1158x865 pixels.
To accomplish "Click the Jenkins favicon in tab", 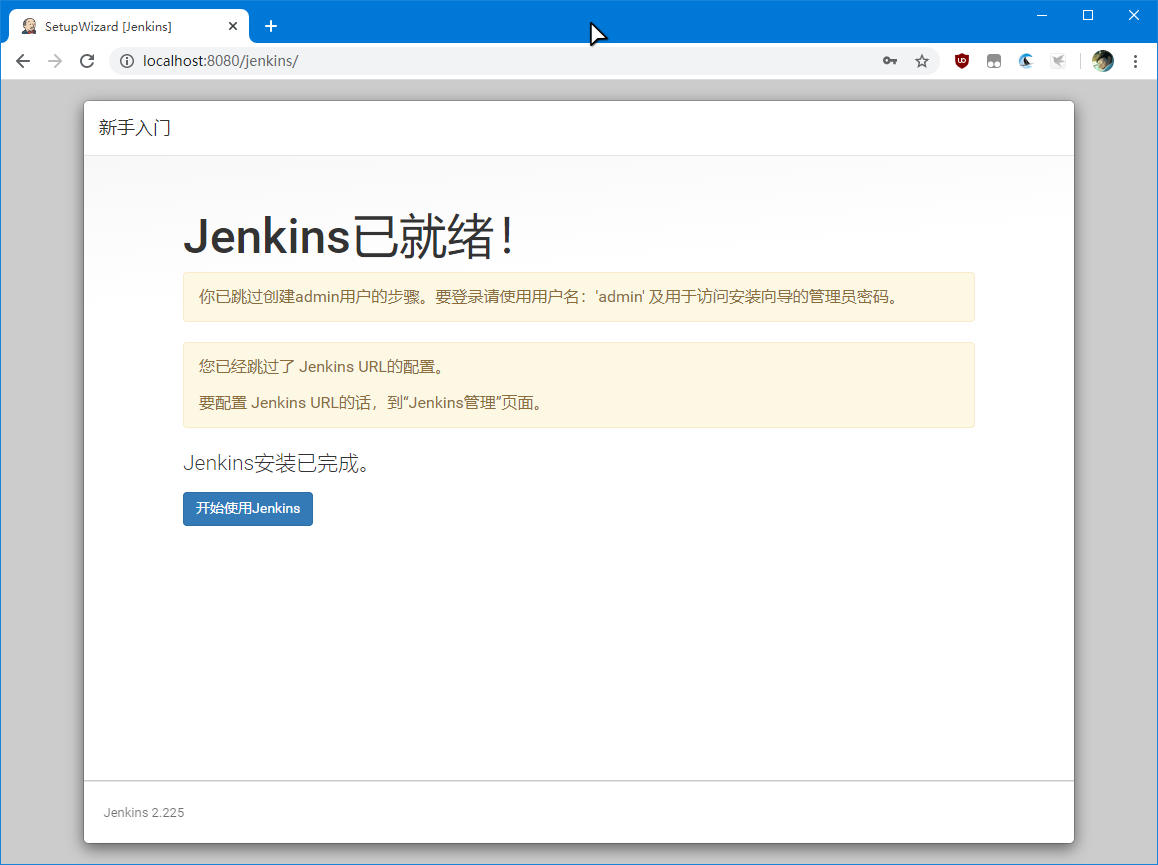I will 29,27.
